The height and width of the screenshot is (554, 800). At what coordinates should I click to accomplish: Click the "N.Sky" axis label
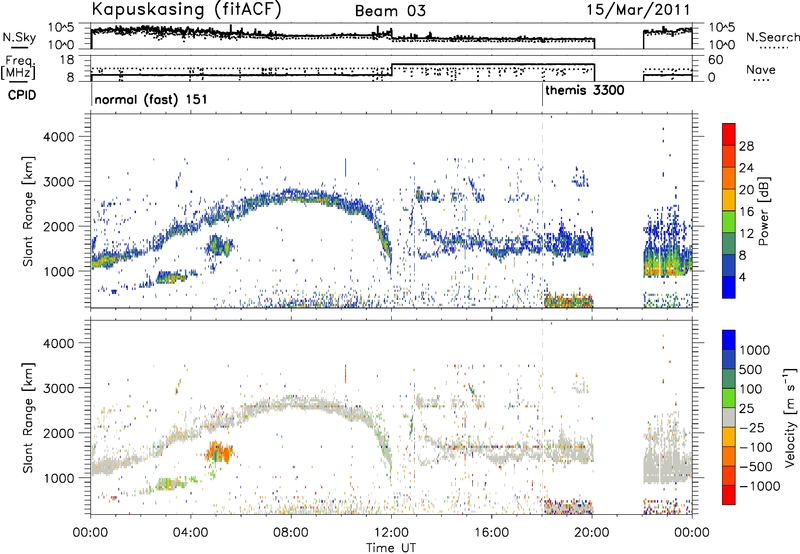[x=19, y=37]
